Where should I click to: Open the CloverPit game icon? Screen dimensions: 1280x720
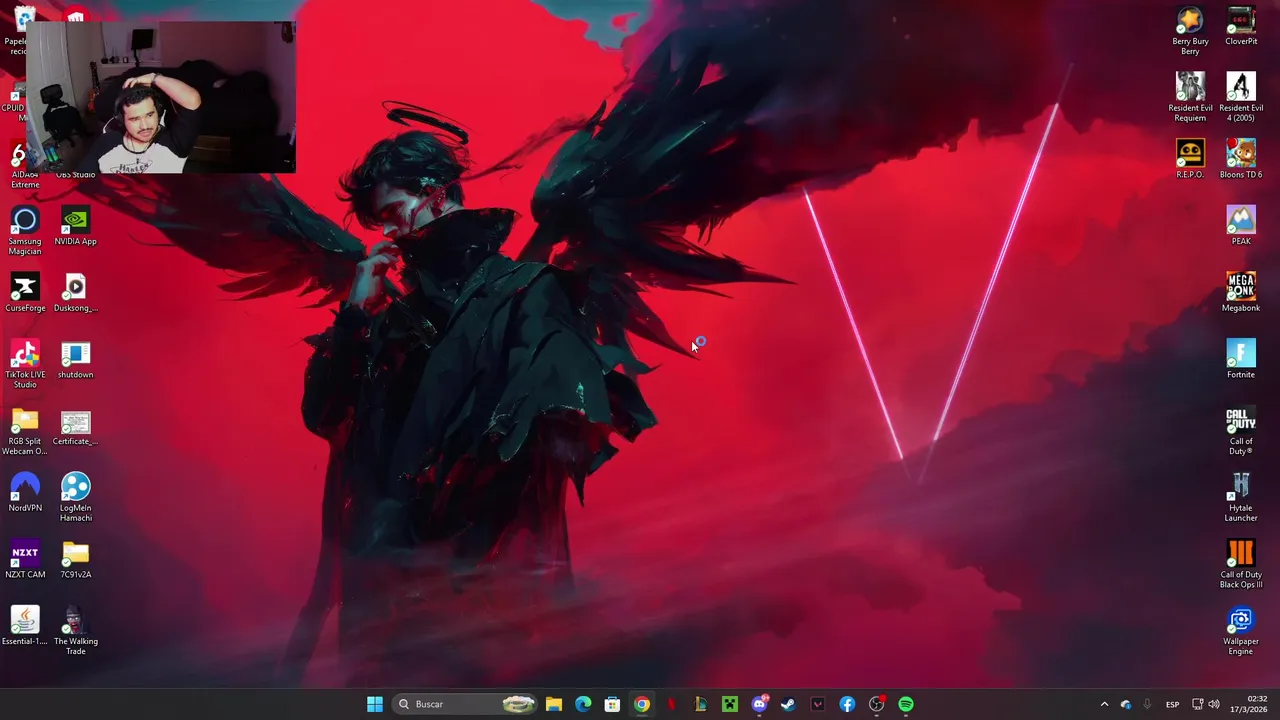[1241, 27]
